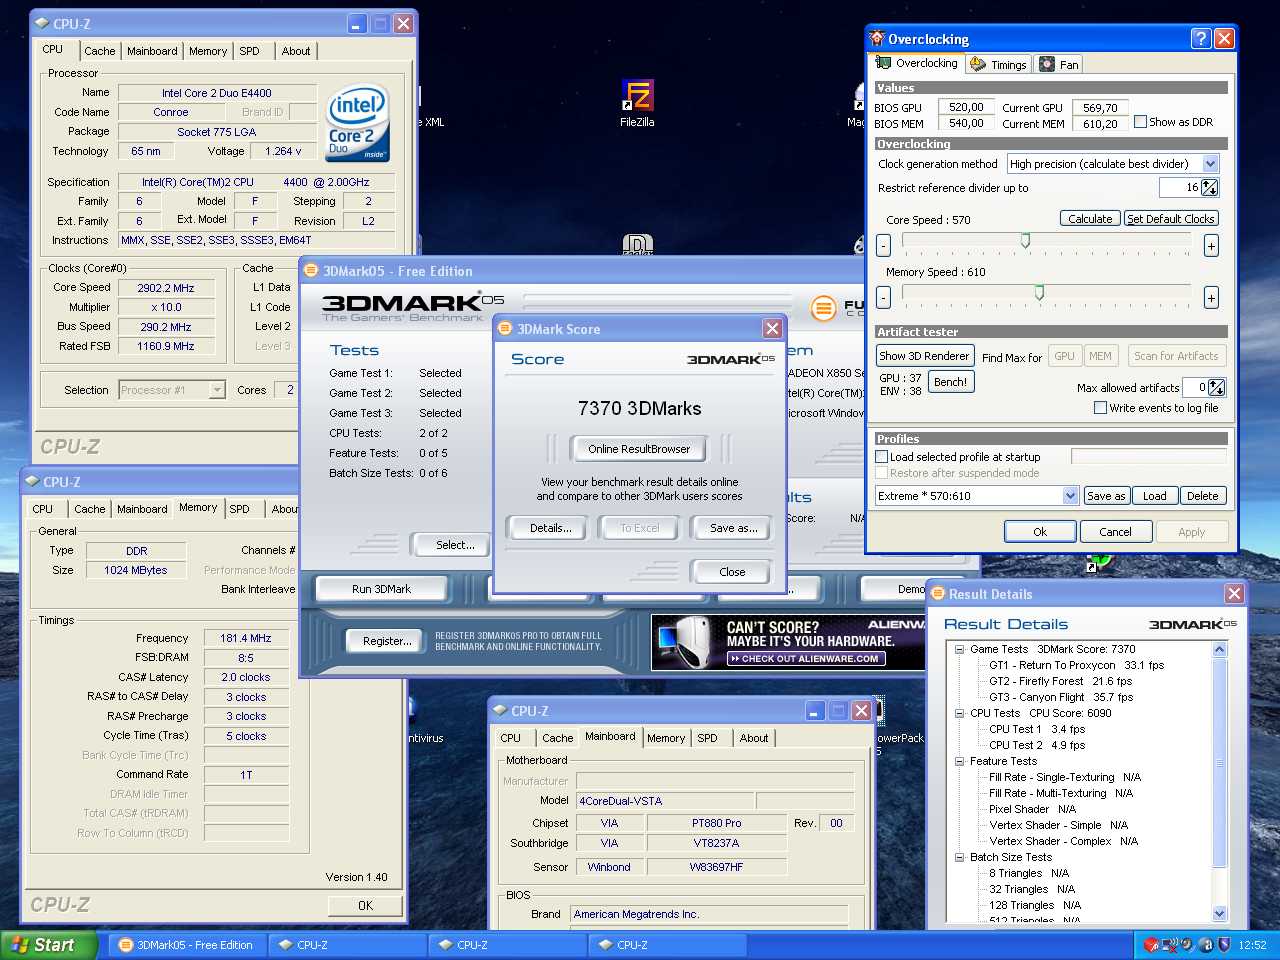The image size is (1280, 960).
Task: Decrease Core Speed with minus button
Action: pyautogui.click(x=883, y=245)
